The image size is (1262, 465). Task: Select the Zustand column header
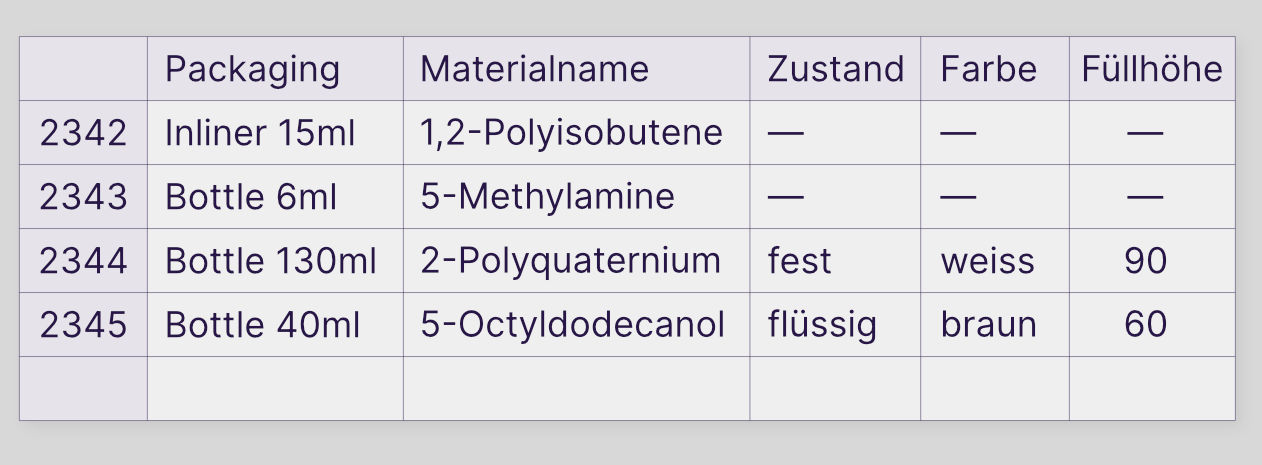click(835, 69)
